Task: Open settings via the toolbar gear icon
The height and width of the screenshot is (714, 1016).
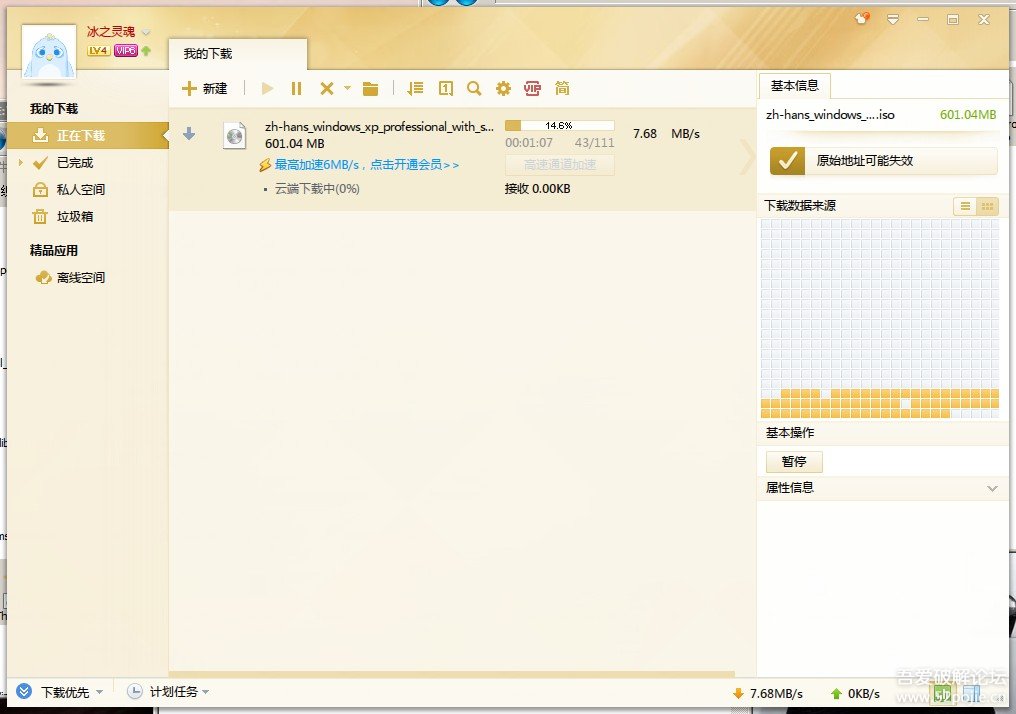Action: [x=503, y=89]
